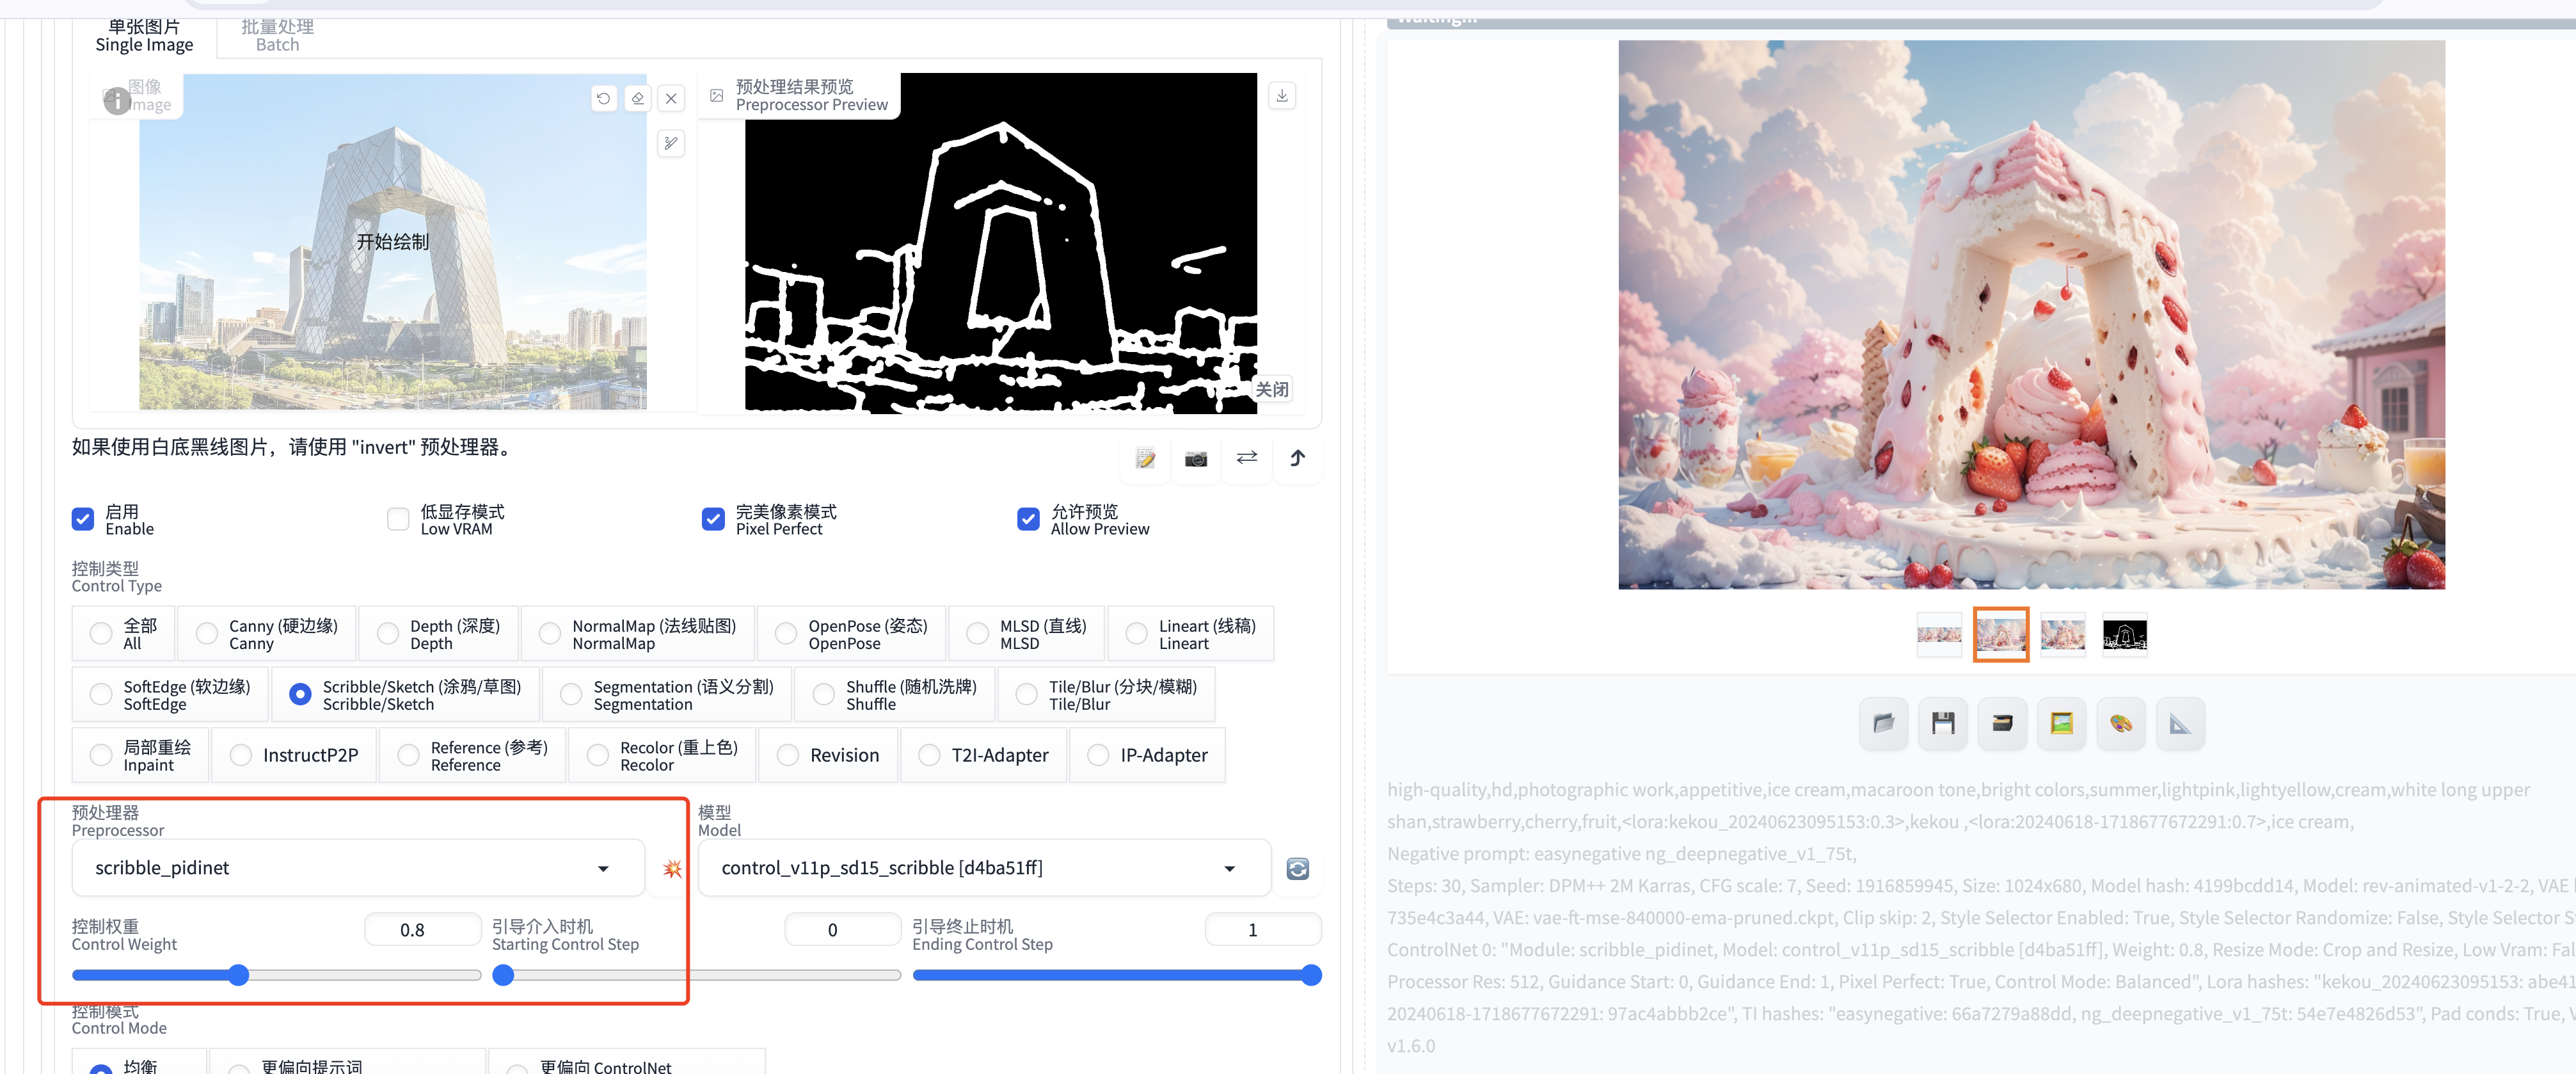Click the upward arrow send dimensions icon
This screenshot has height=1074, width=2576.
(x=1297, y=458)
